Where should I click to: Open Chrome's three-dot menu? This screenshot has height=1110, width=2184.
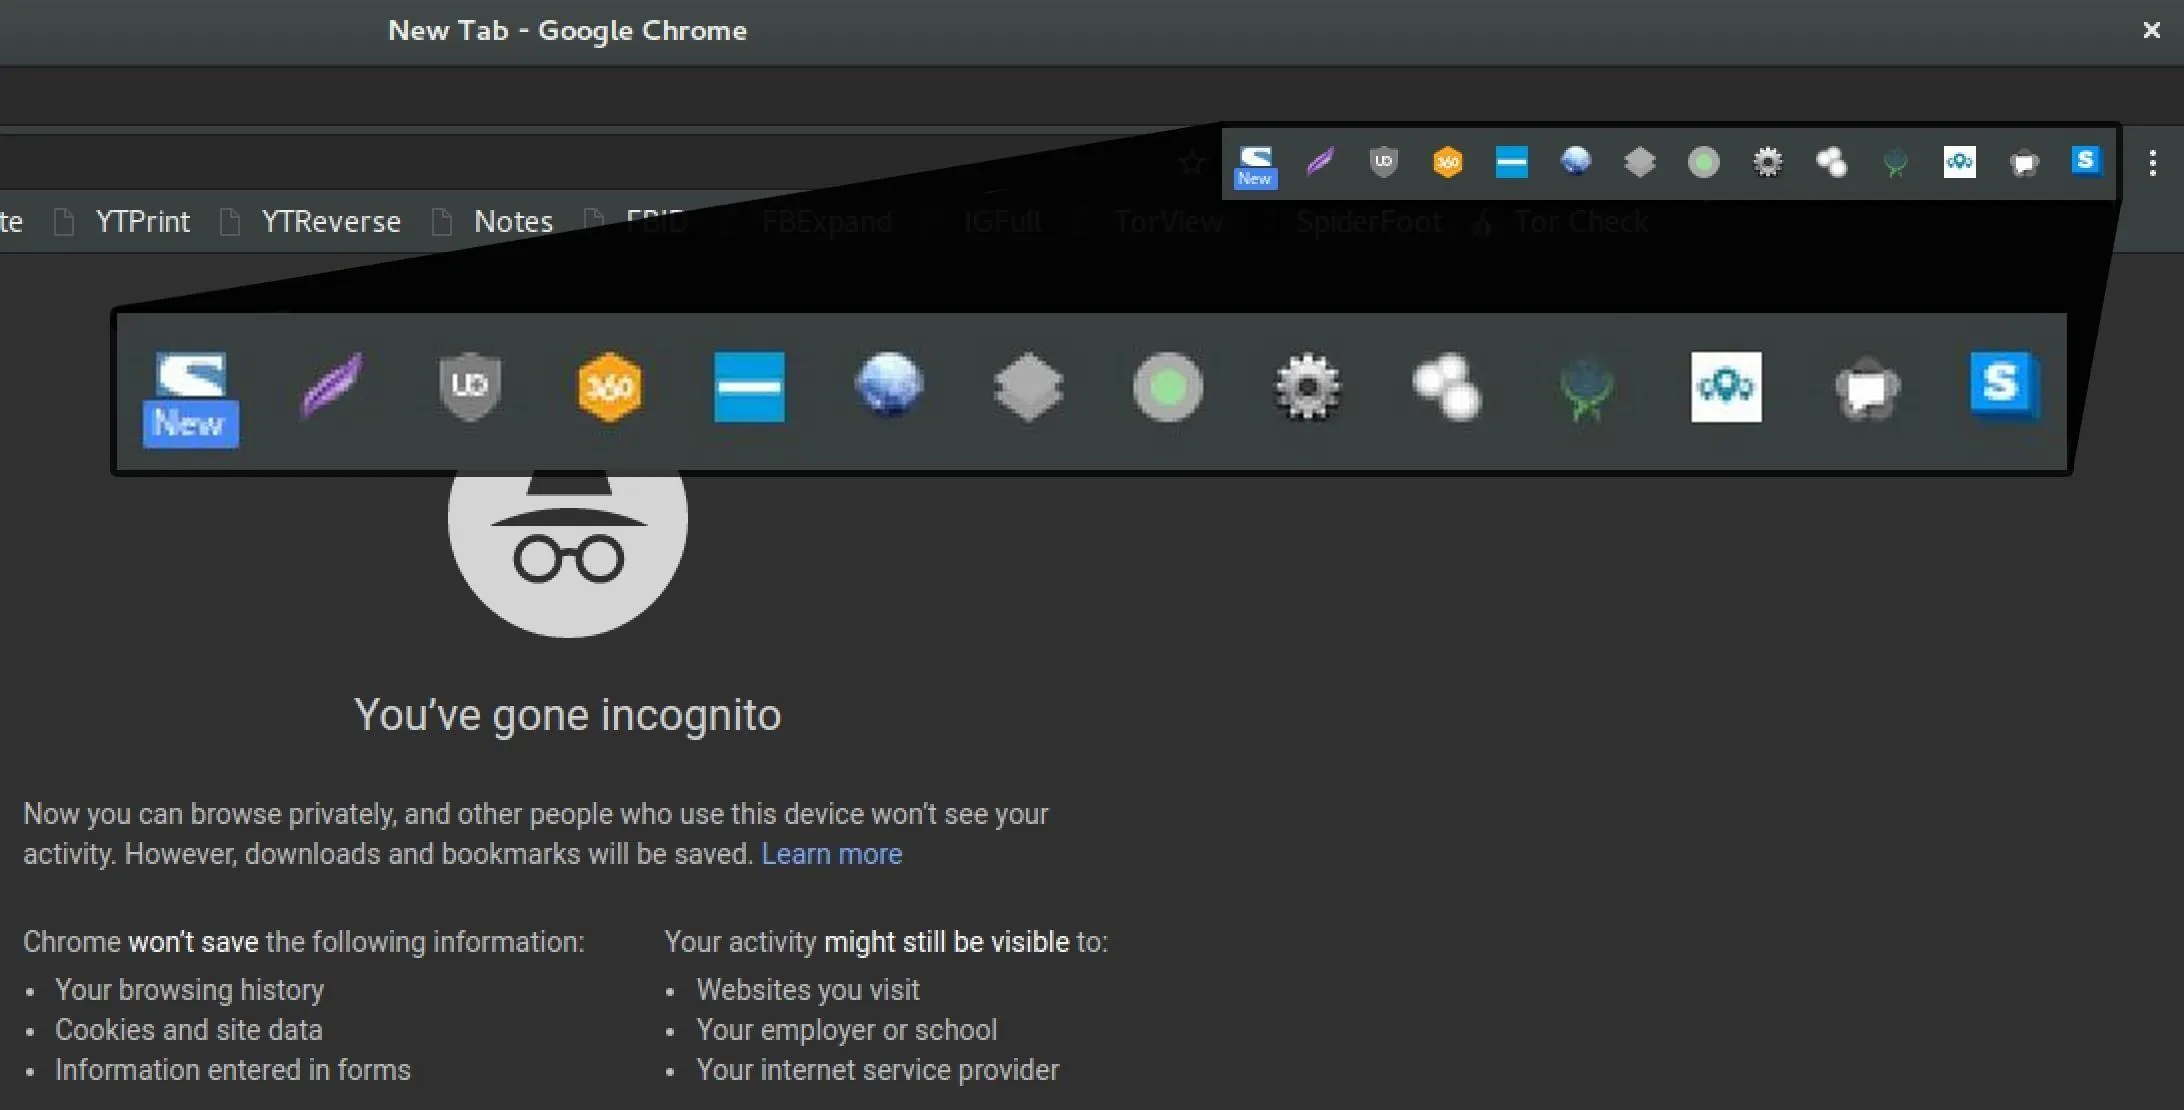[2152, 163]
